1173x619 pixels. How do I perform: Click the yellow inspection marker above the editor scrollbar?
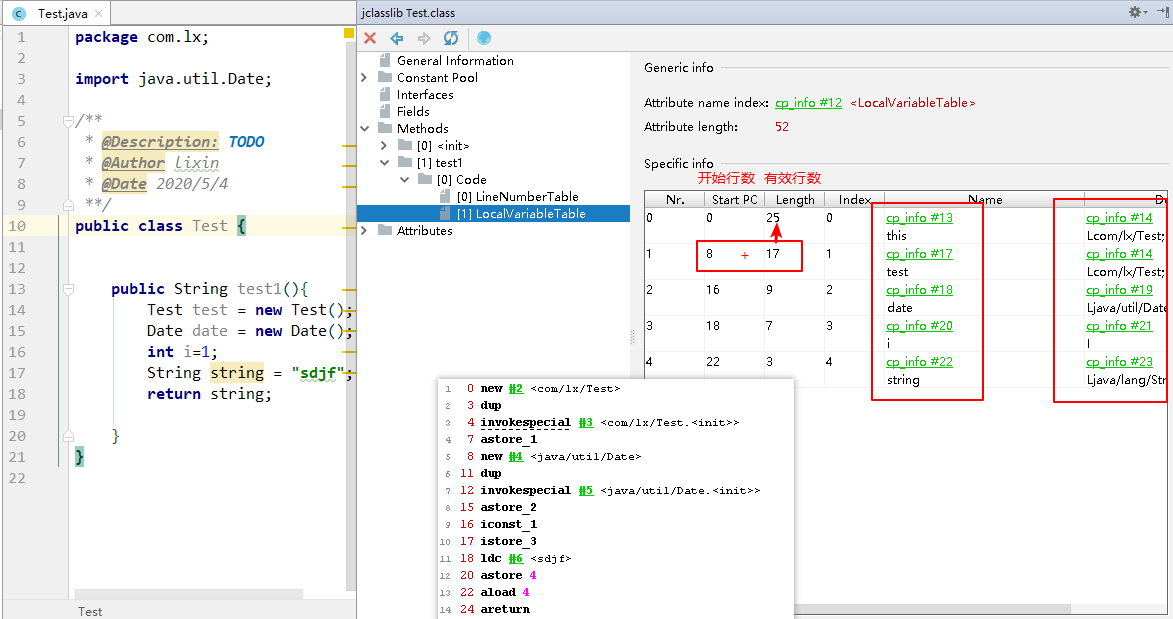[349, 33]
